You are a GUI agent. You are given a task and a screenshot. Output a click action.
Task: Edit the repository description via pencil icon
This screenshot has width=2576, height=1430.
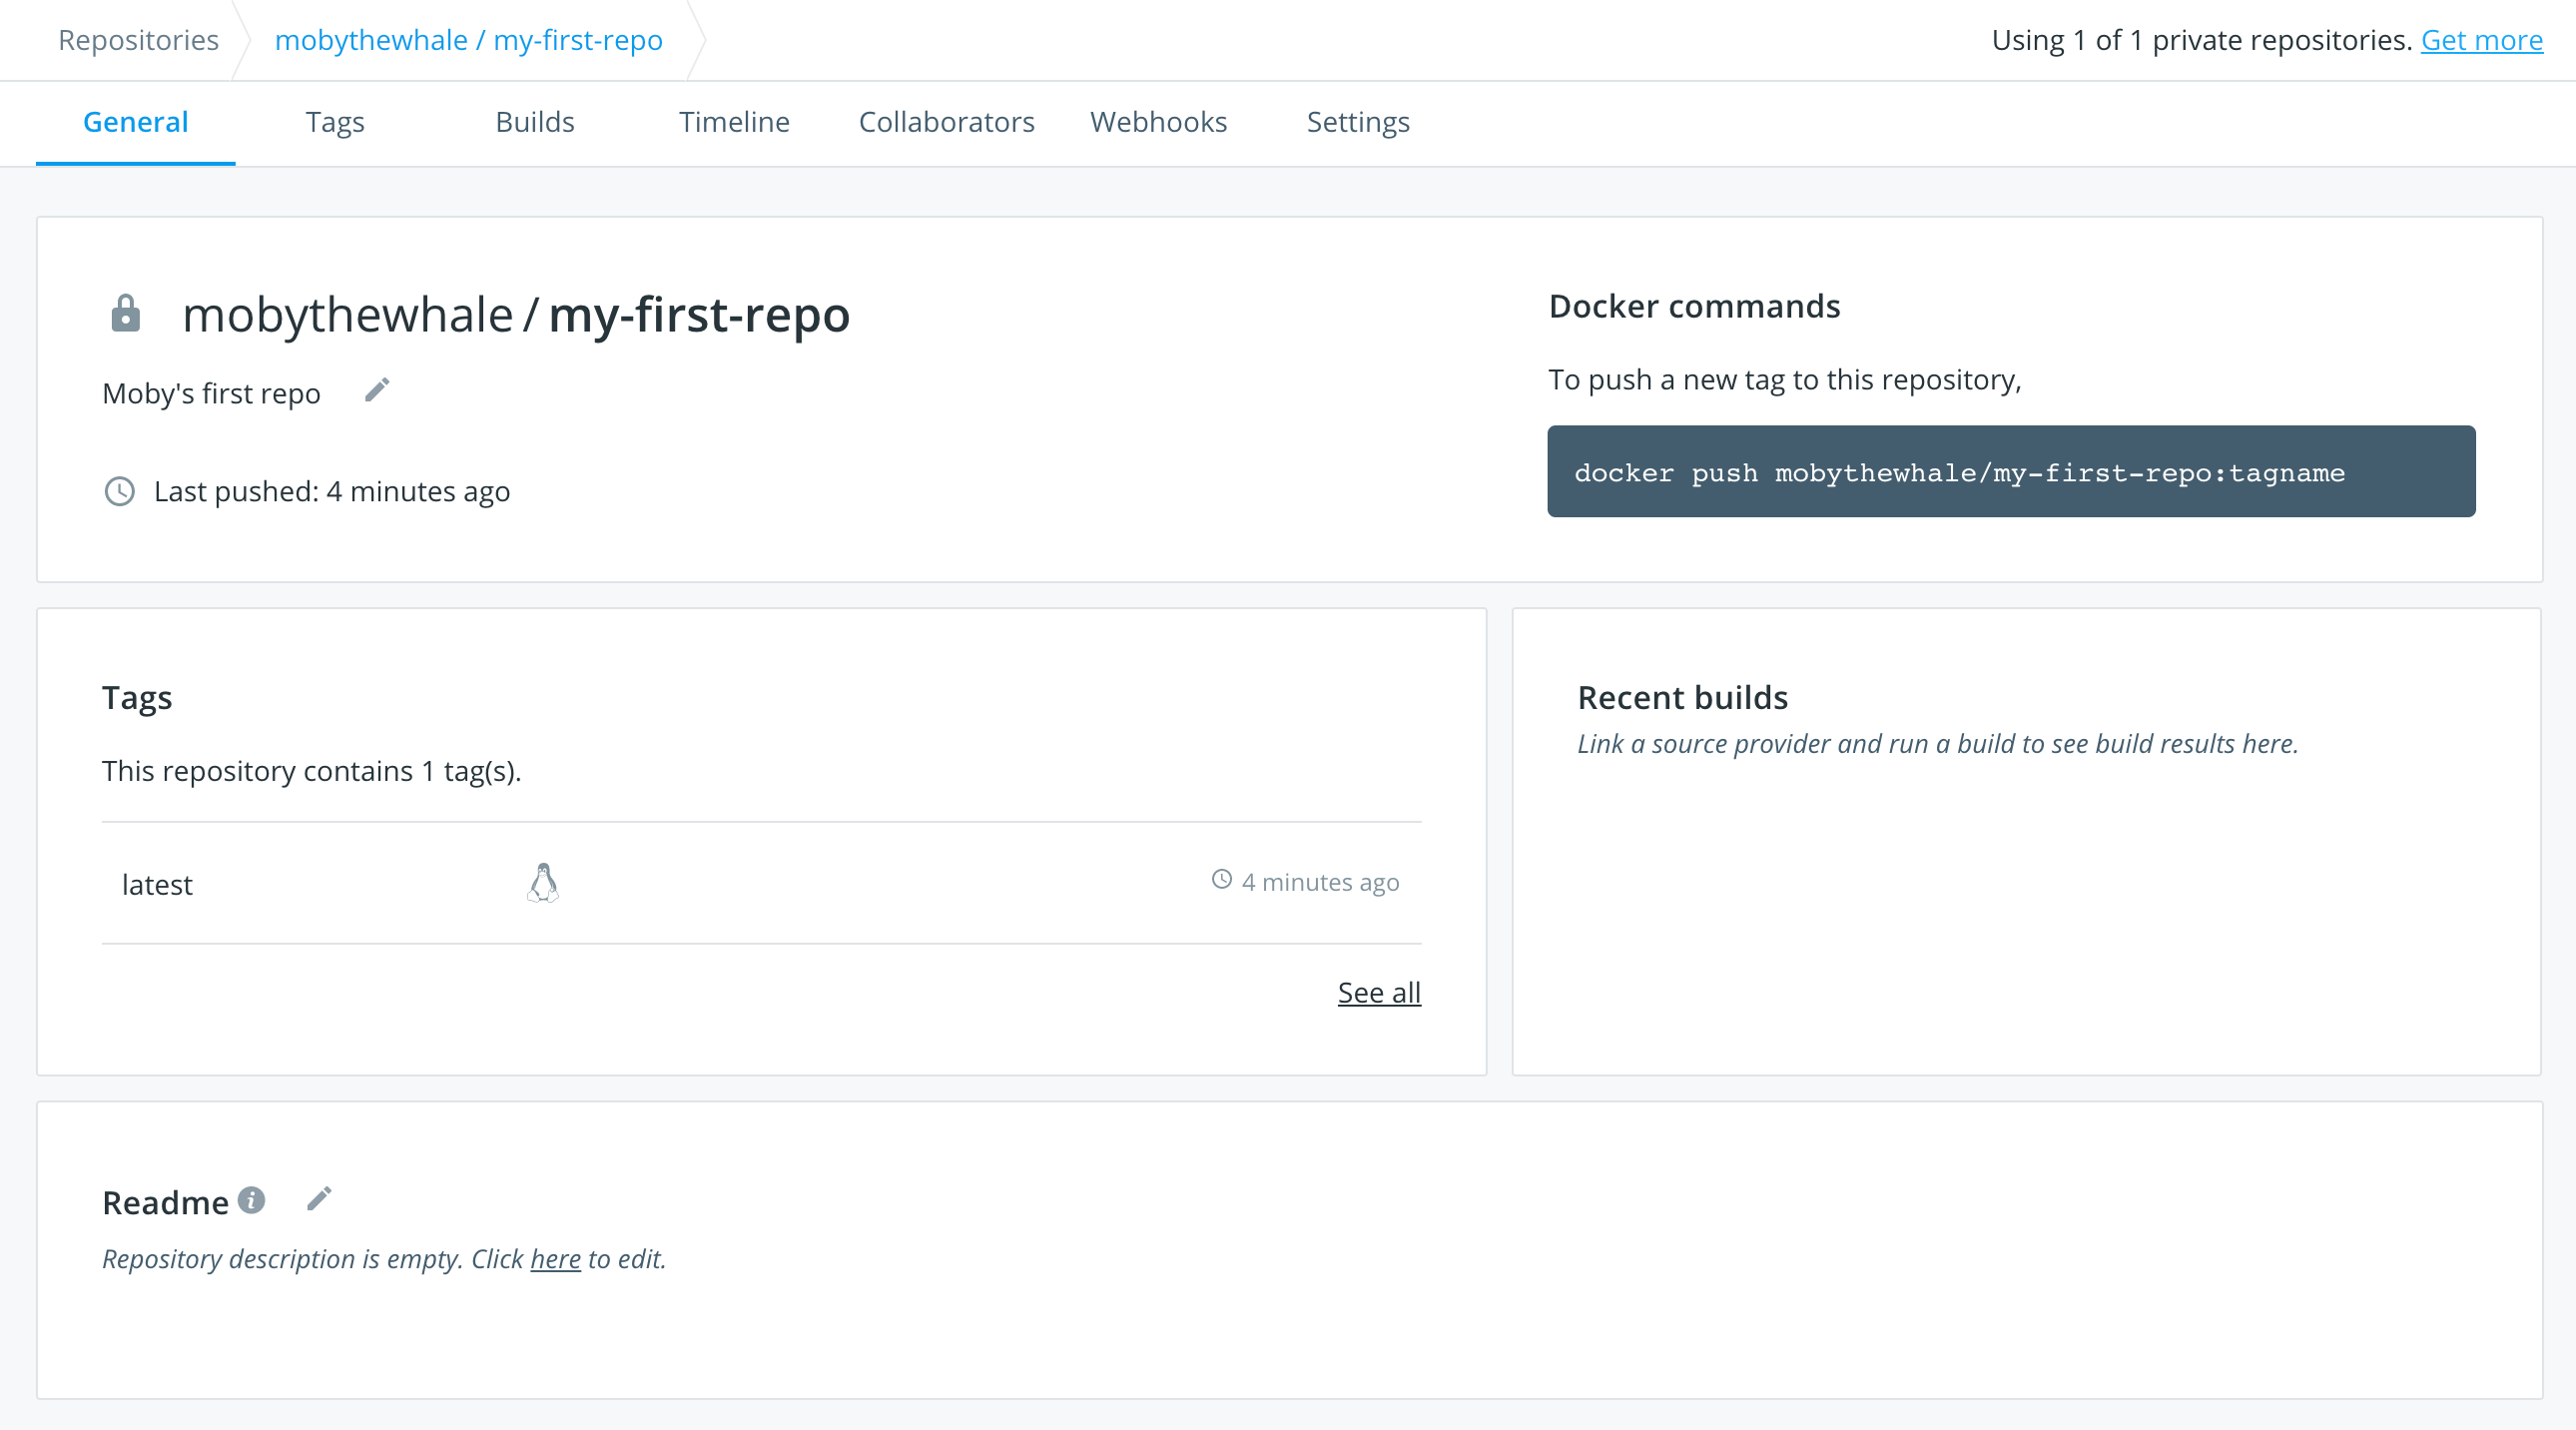pos(377,390)
